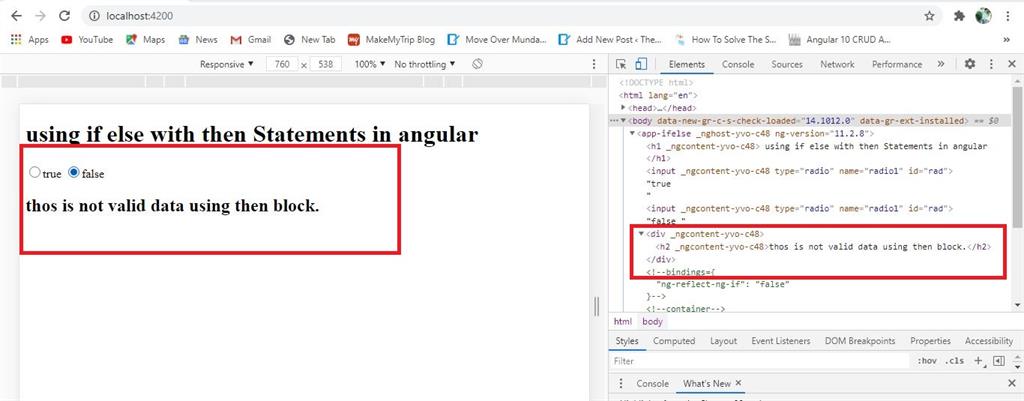Open Chrome's three-dot menu
1024x401 pixels.
tap(1010, 16)
